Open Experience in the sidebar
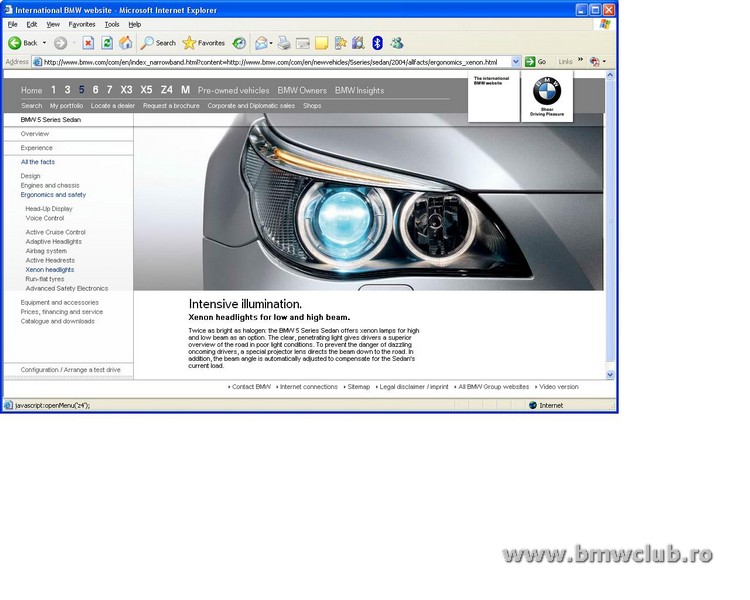 coord(36,148)
